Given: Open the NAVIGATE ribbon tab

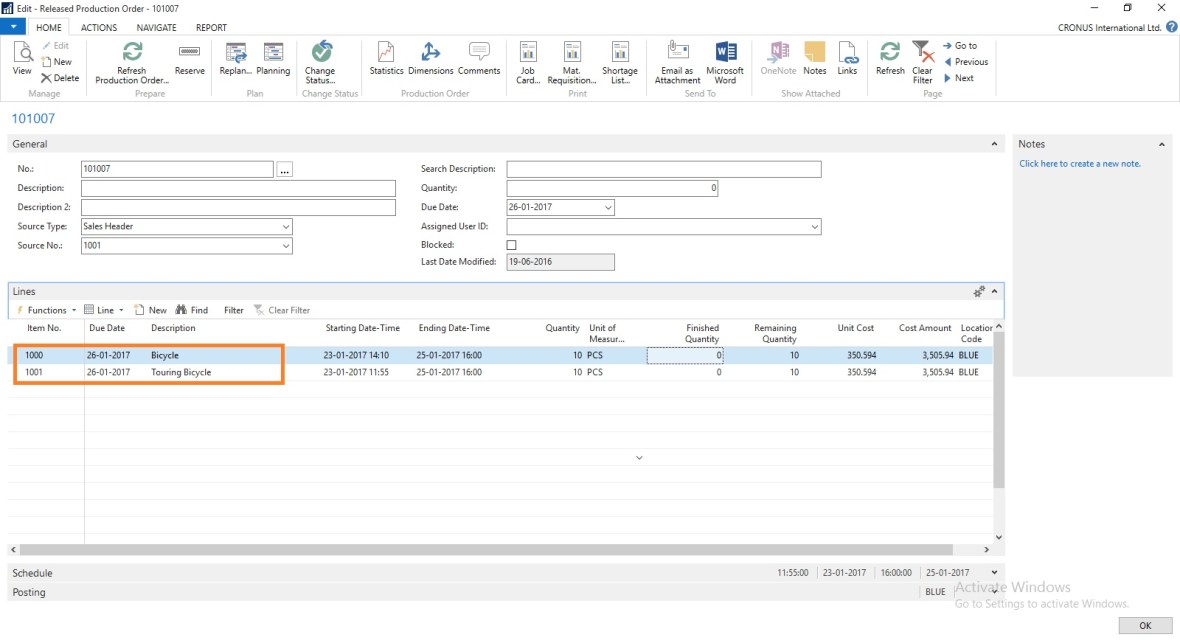Looking at the screenshot, I should [157, 28].
